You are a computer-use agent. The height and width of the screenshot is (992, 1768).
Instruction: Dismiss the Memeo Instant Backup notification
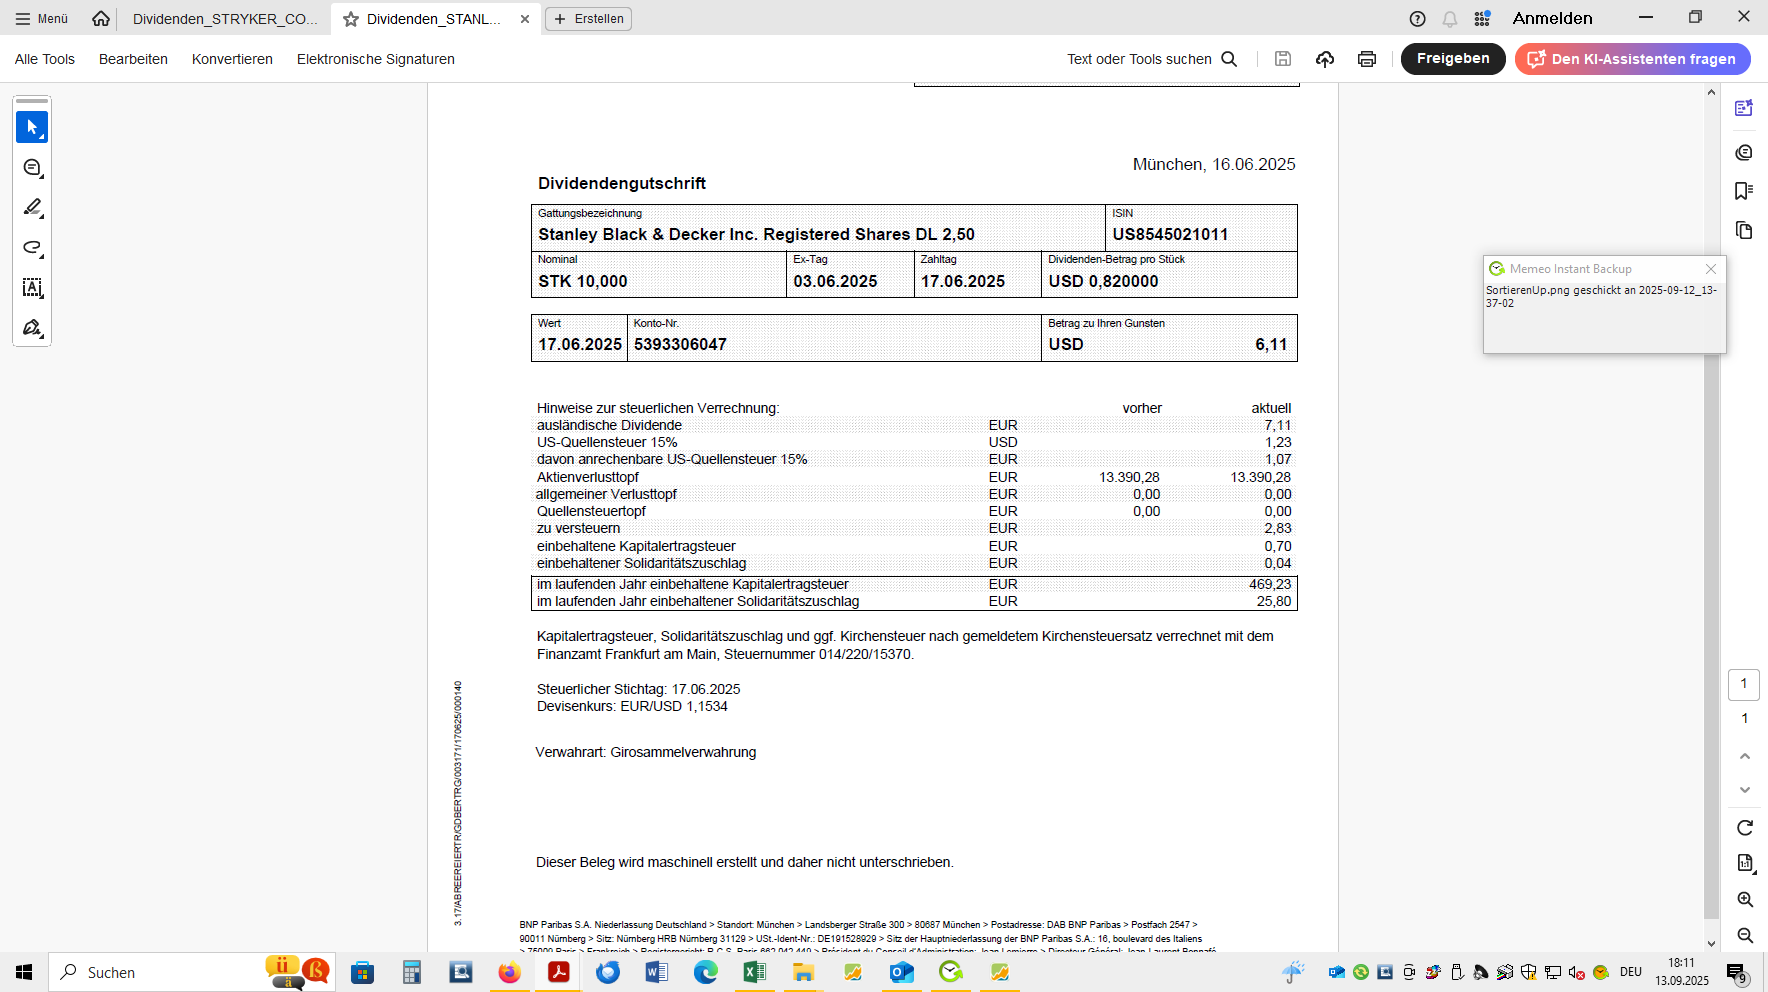[x=1711, y=269]
